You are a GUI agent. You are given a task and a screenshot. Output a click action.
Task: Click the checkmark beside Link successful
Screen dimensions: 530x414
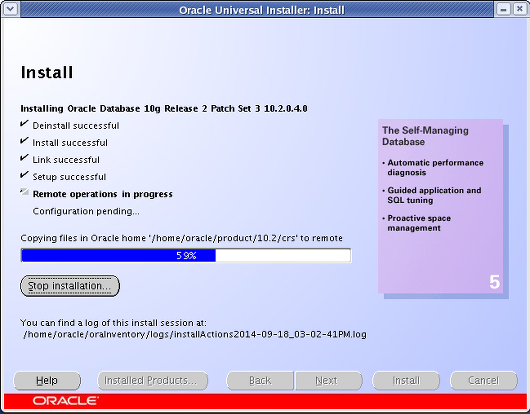pyautogui.click(x=24, y=158)
